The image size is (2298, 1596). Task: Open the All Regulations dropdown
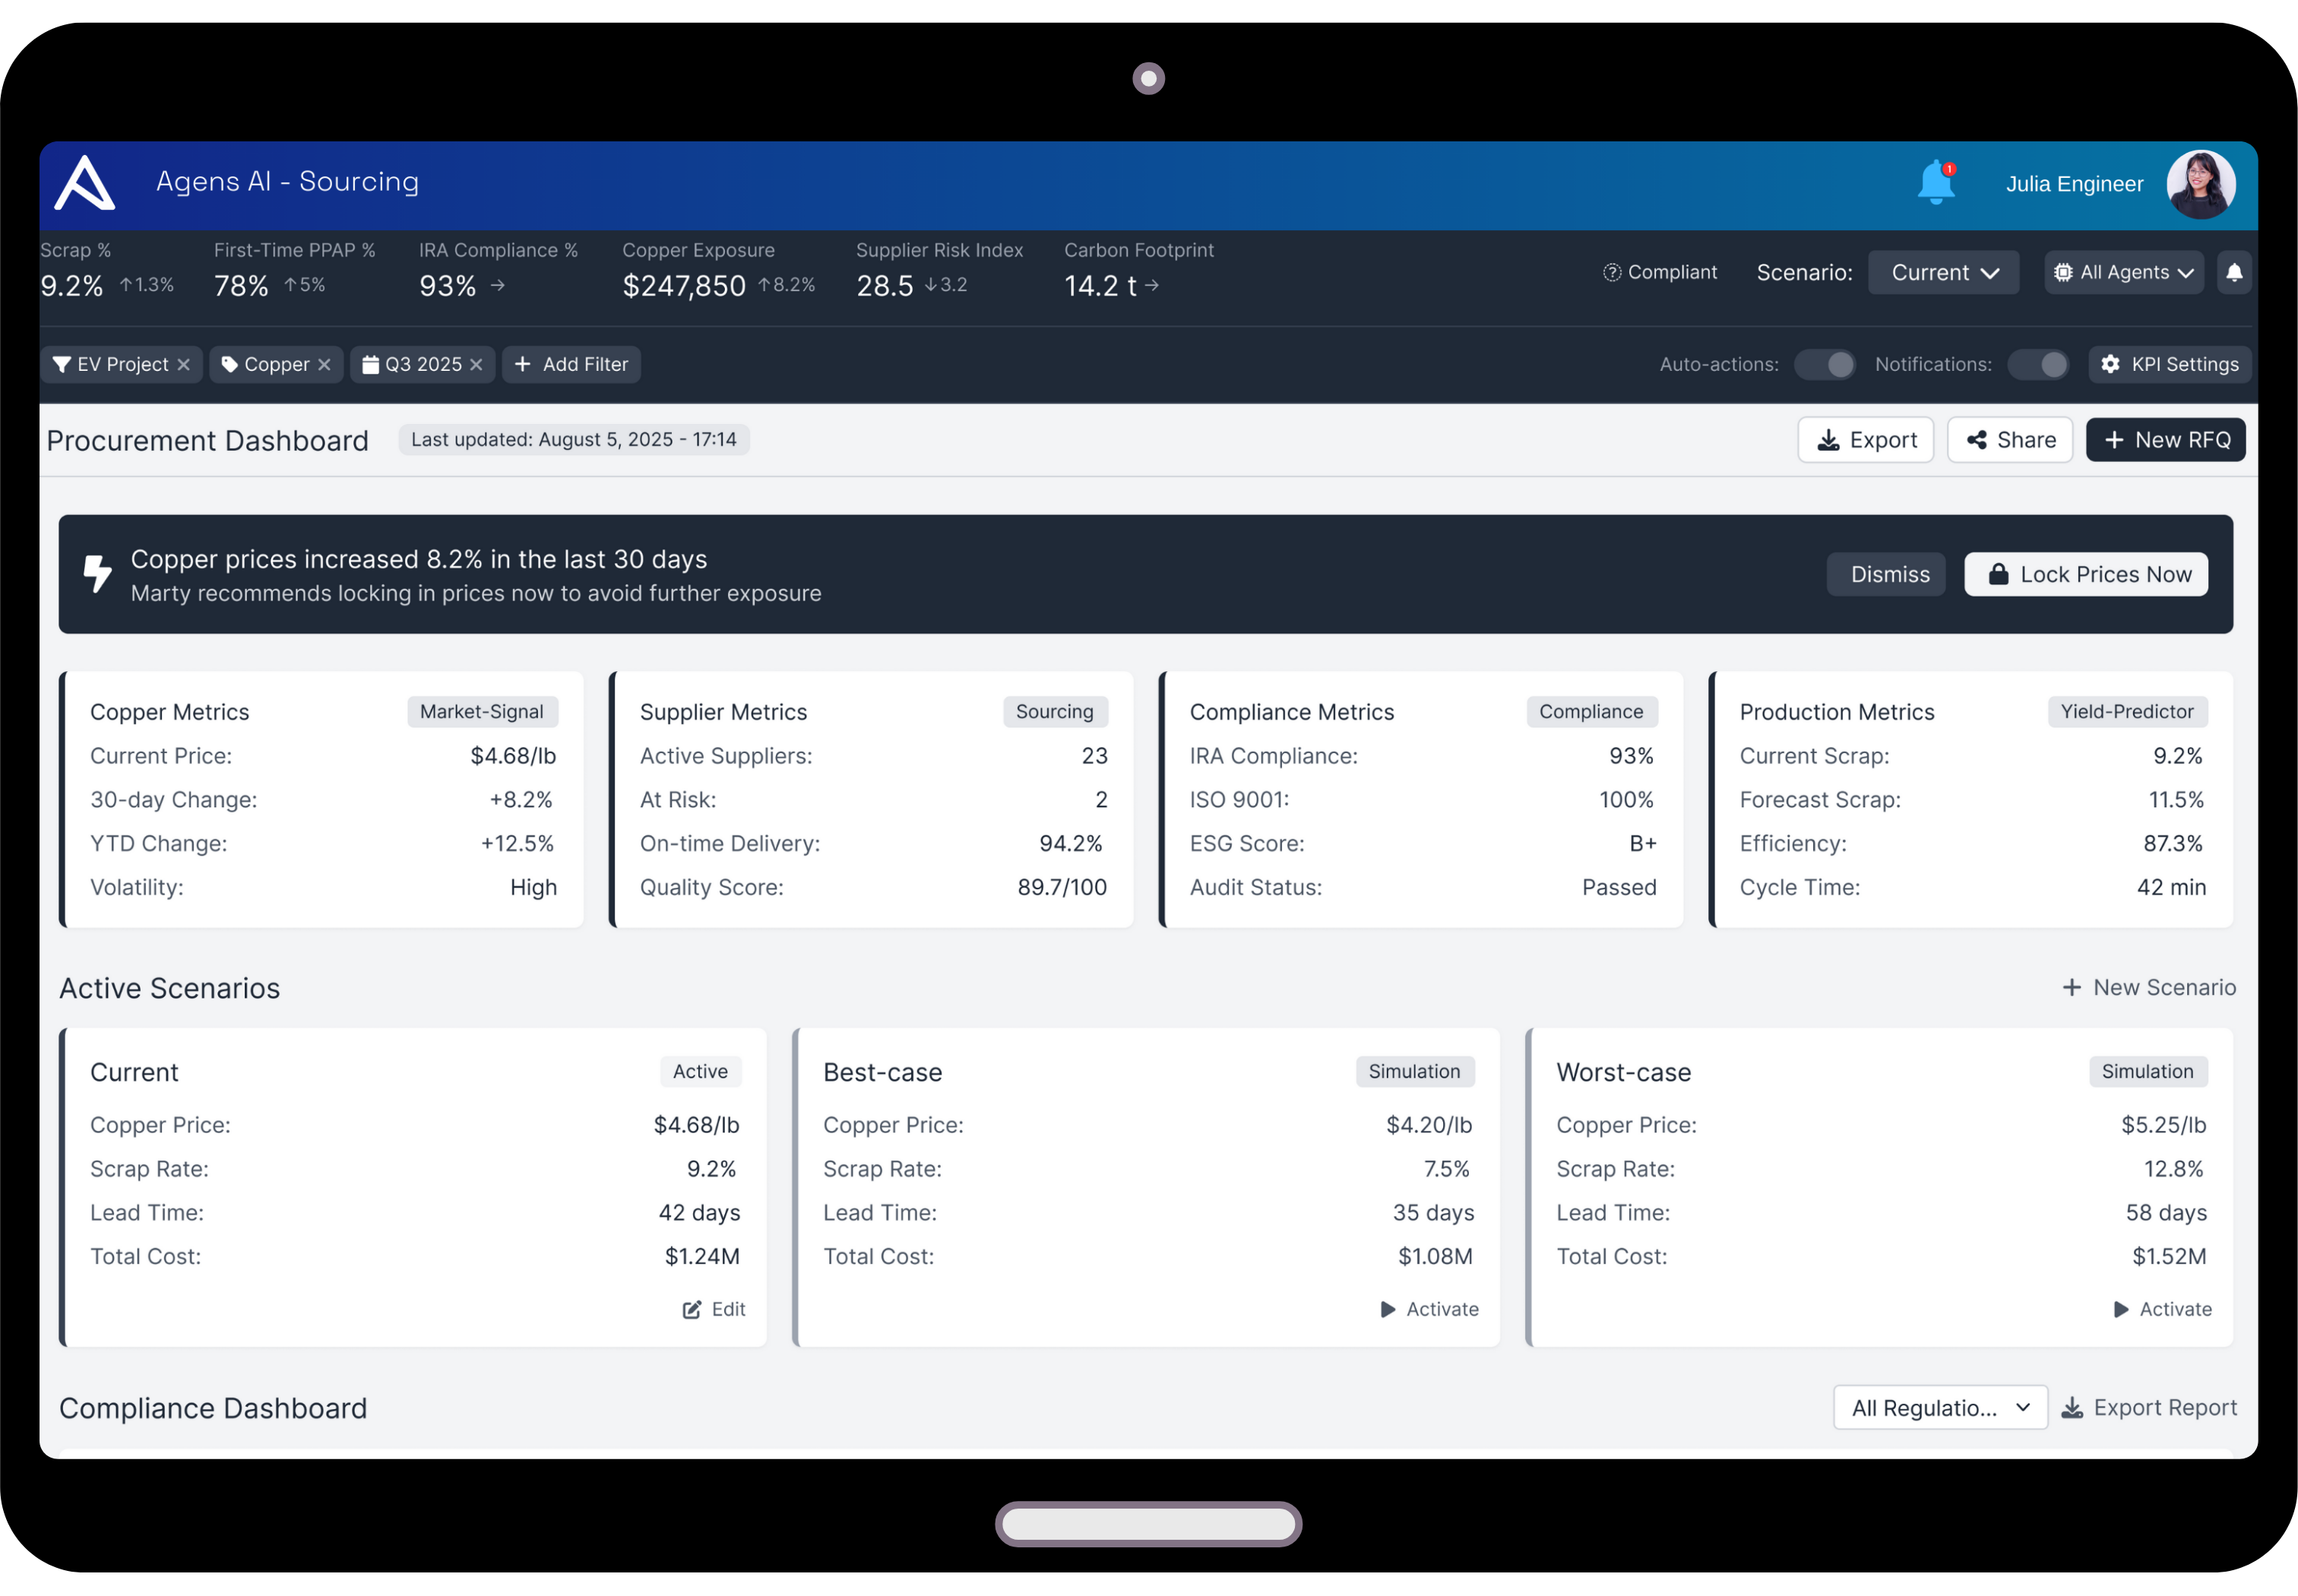coord(1939,1408)
